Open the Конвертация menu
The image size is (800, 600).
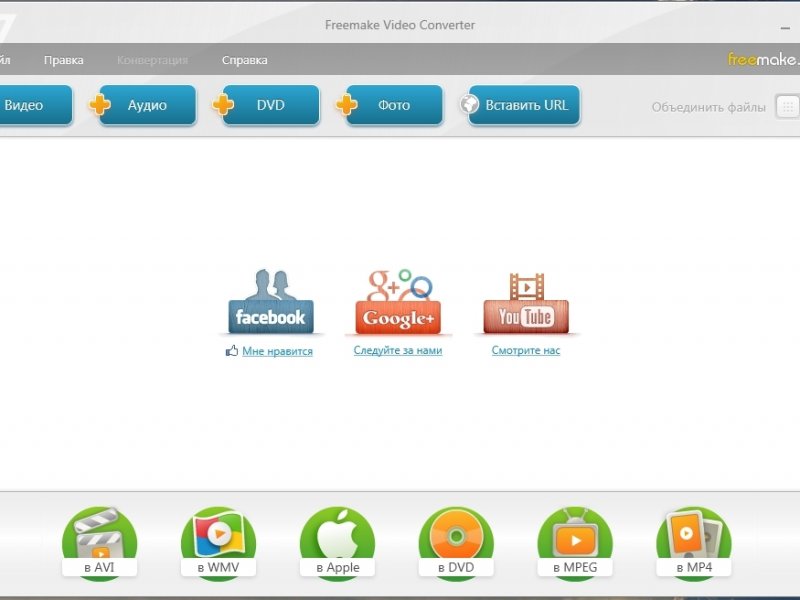(x=153, y=60)
